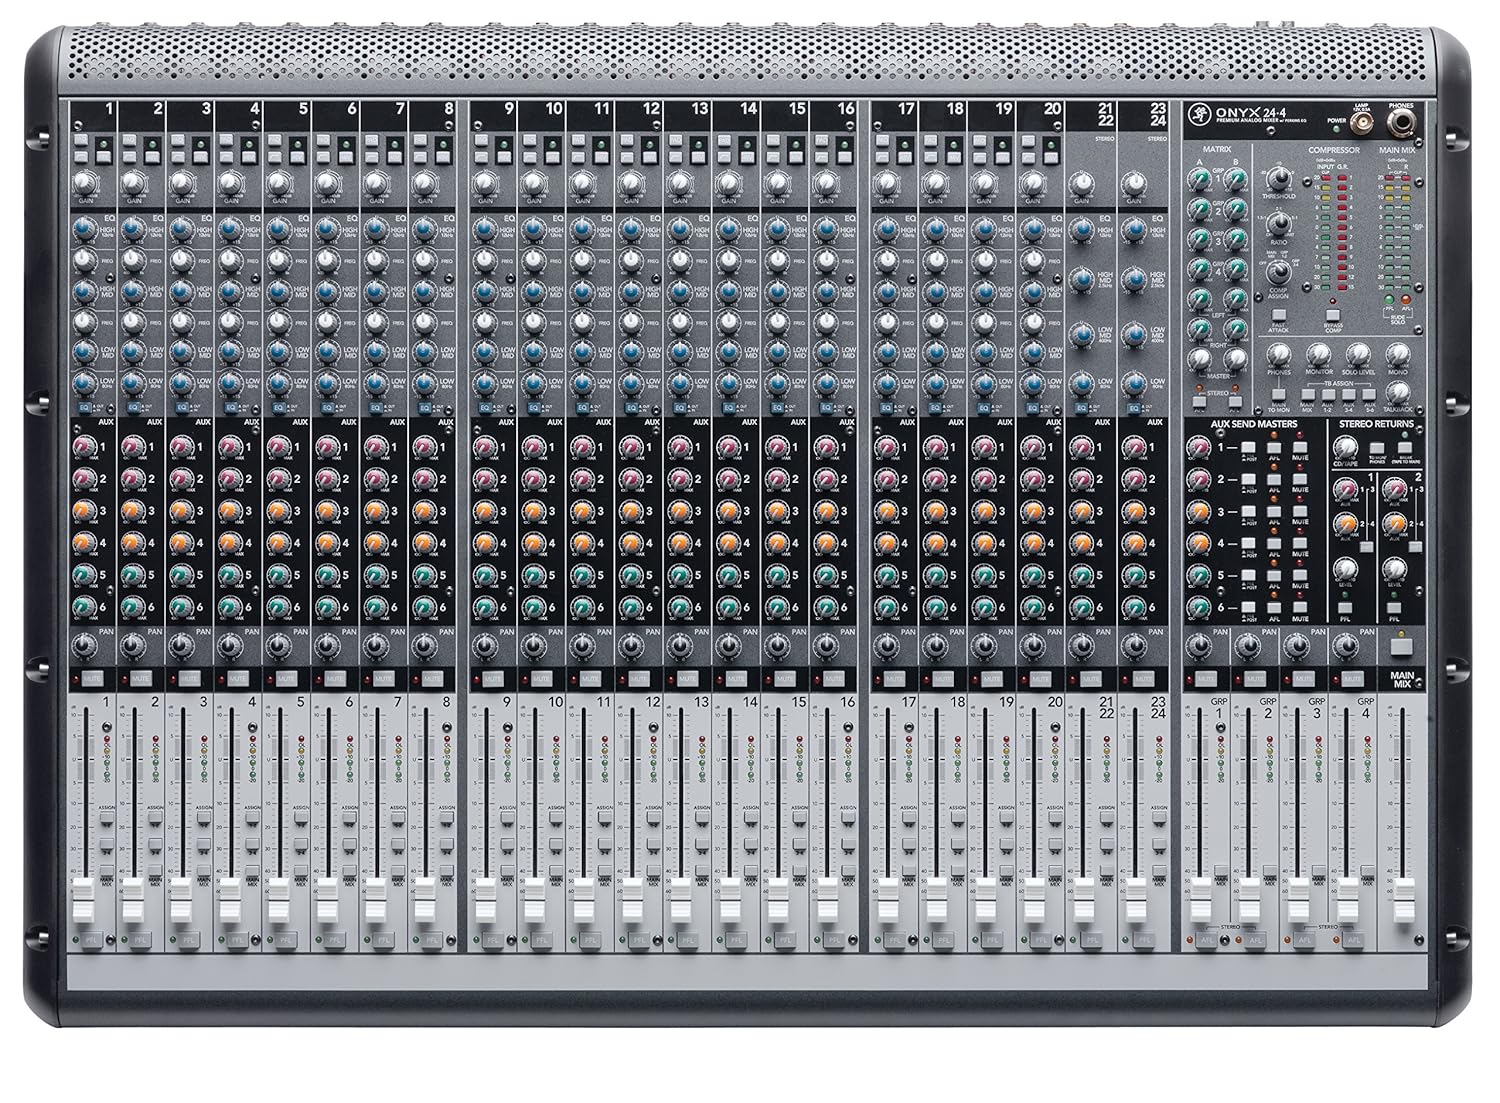Click the CD/Tape level knob
The width and height of the screenshot is (1500, 1103).
click(1344, 449)
